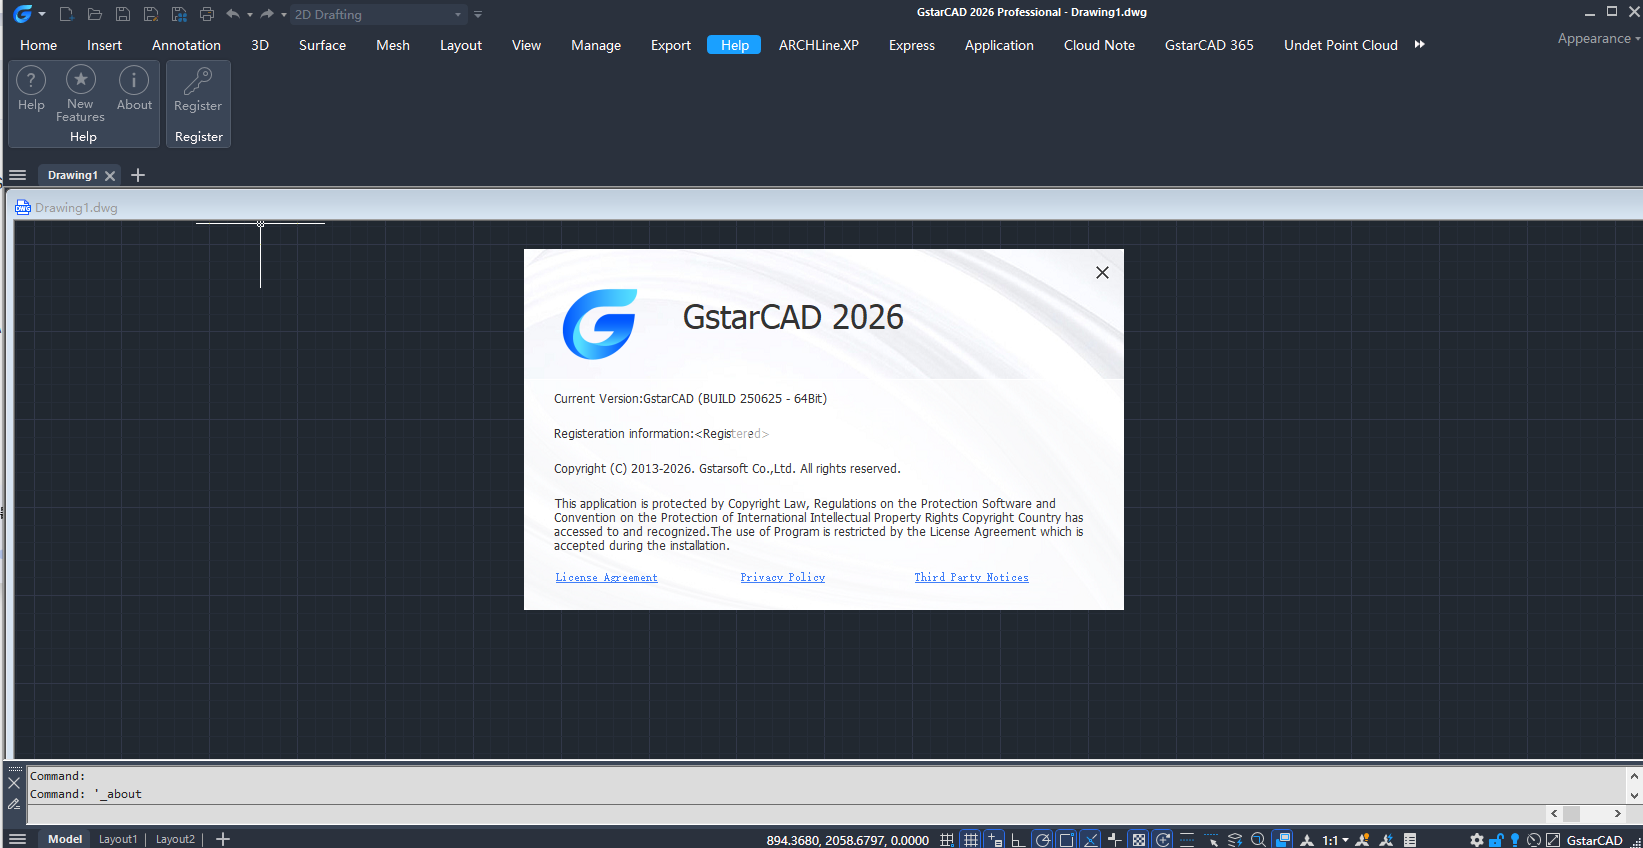The image size is (1643, 848).
Task: Click the Plot printer icon
Action: tap(207, 14)
